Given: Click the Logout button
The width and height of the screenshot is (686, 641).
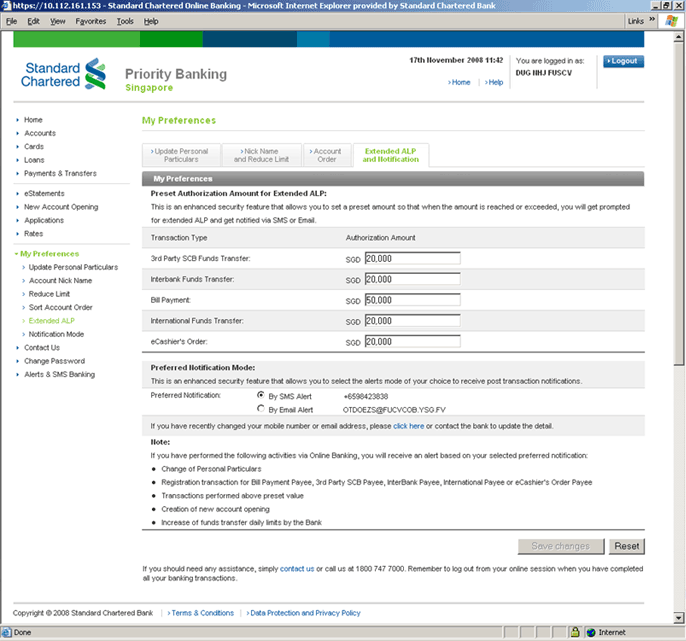Looking at the screenshot, I should (623, 61).
